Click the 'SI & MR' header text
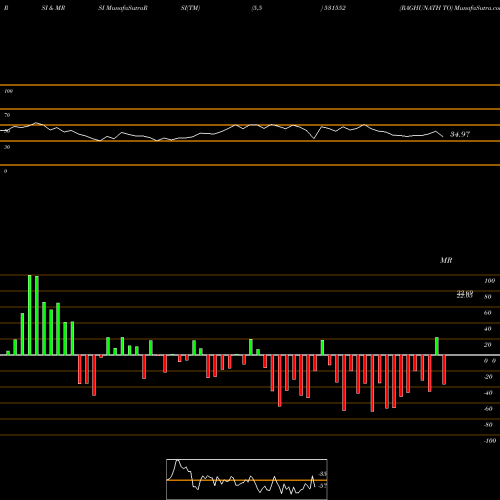 point(53,8)
